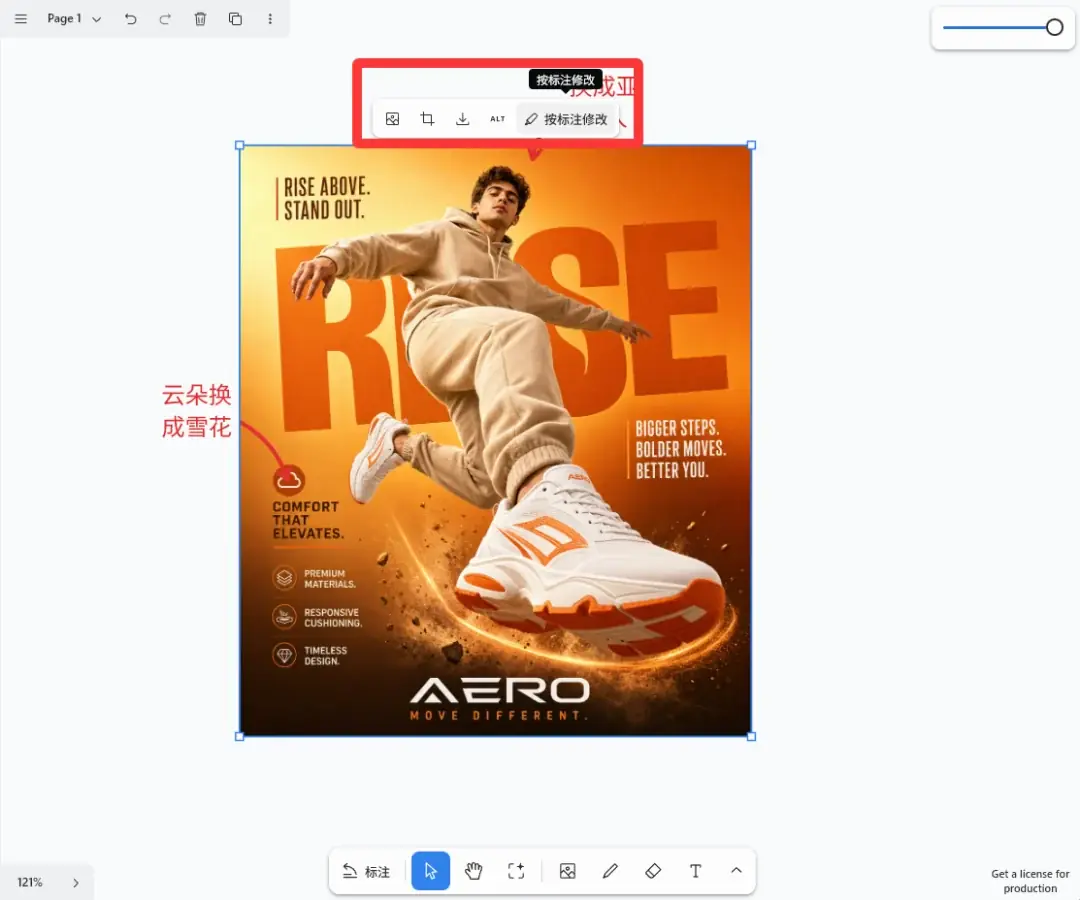The image size is (1080, 900).
Task: Open the hamburger main menu
Action: point(21,19)
